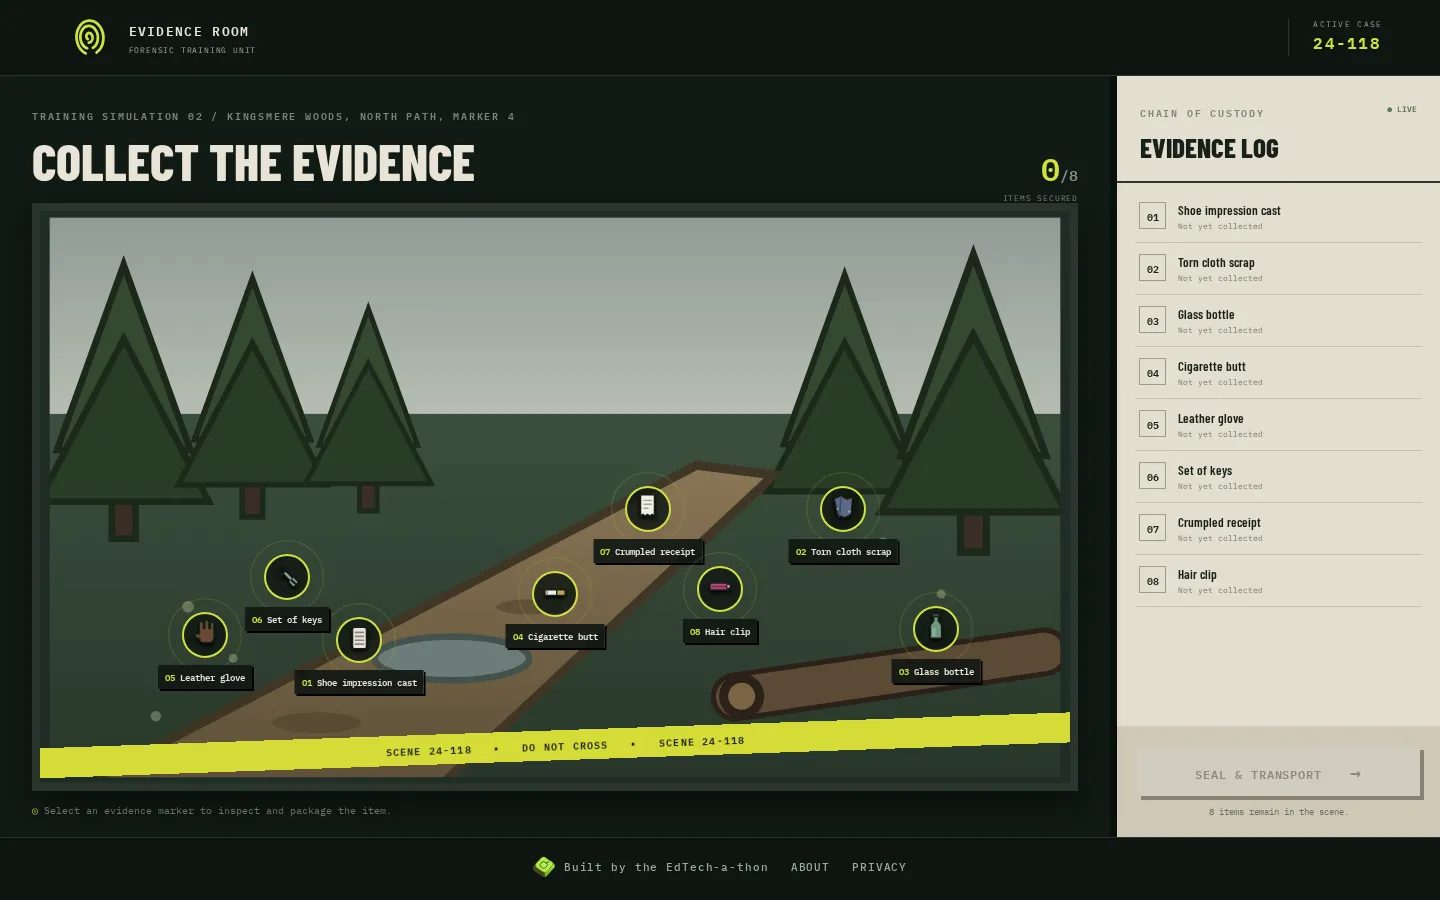1440x900 pixels.
Task: Click 'Glass bottle' in the Evidence Log
Action: [x=1206, y=315]
